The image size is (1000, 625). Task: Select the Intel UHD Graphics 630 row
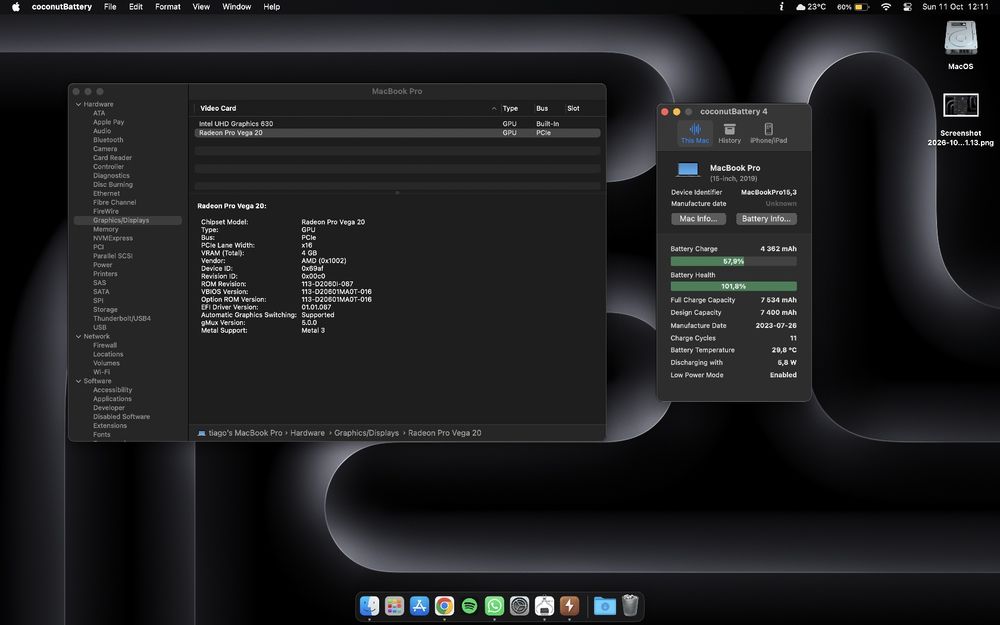coord(397,124)
